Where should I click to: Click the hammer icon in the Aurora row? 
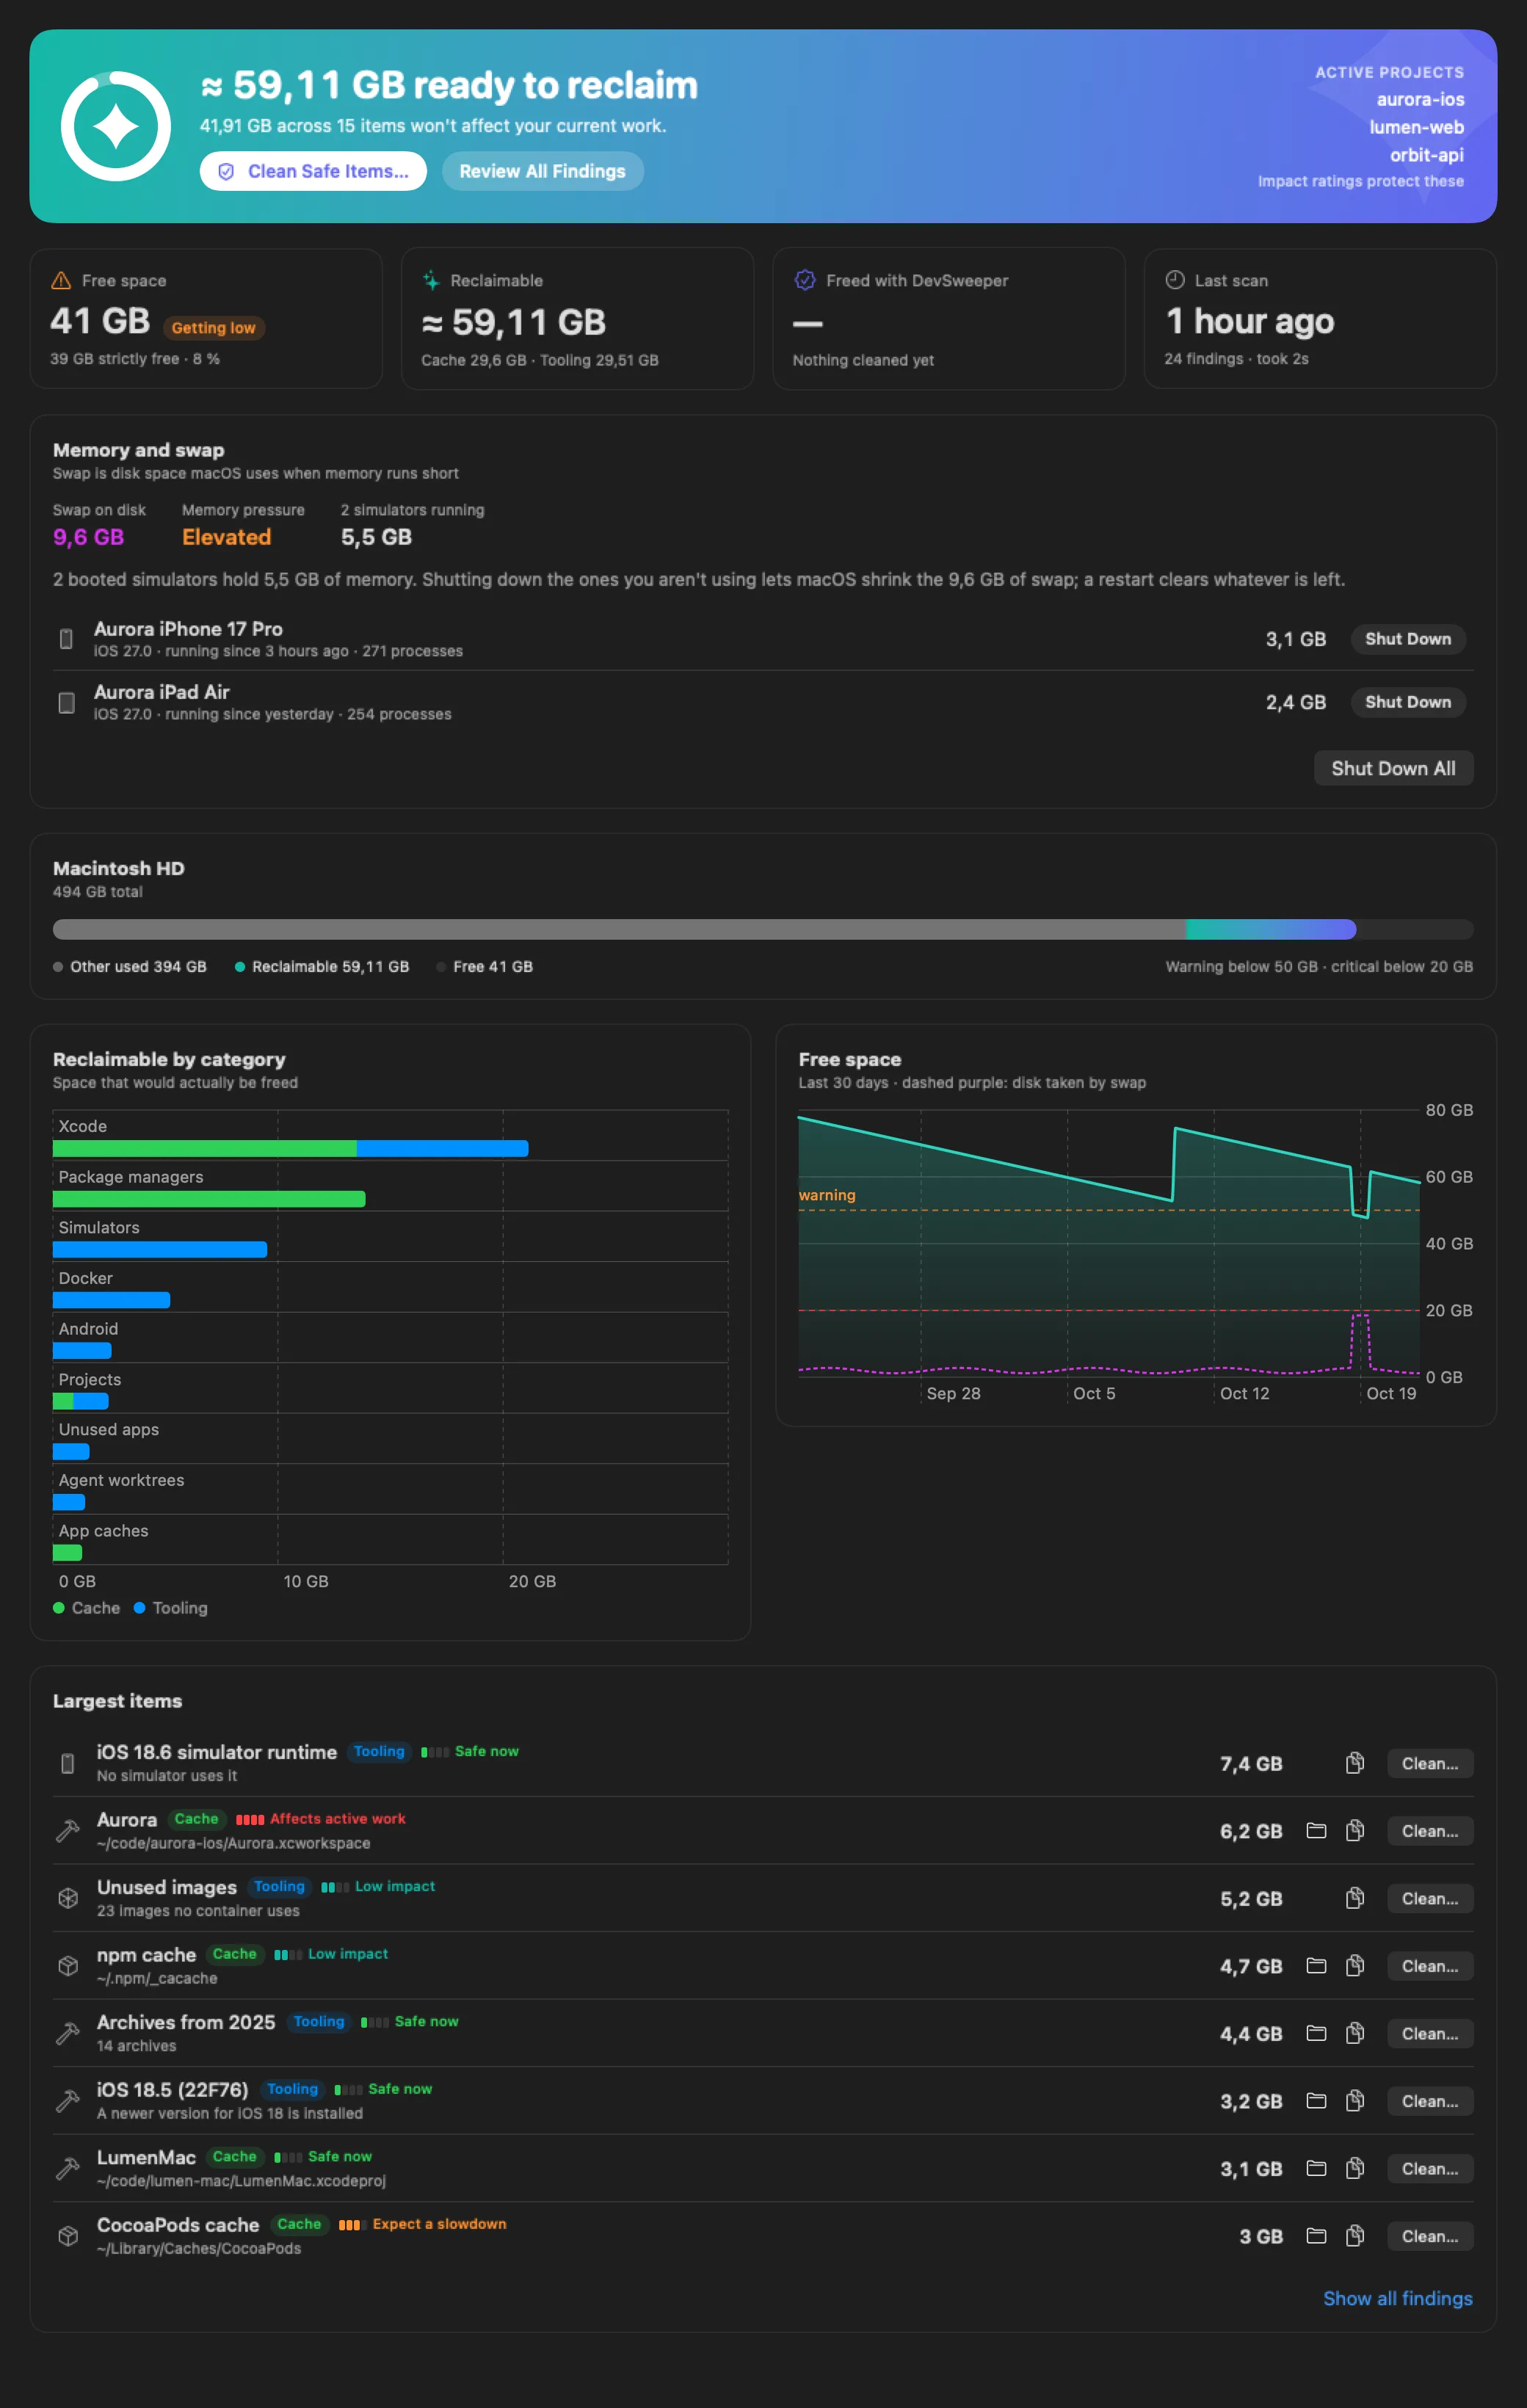coord(67,1831)
